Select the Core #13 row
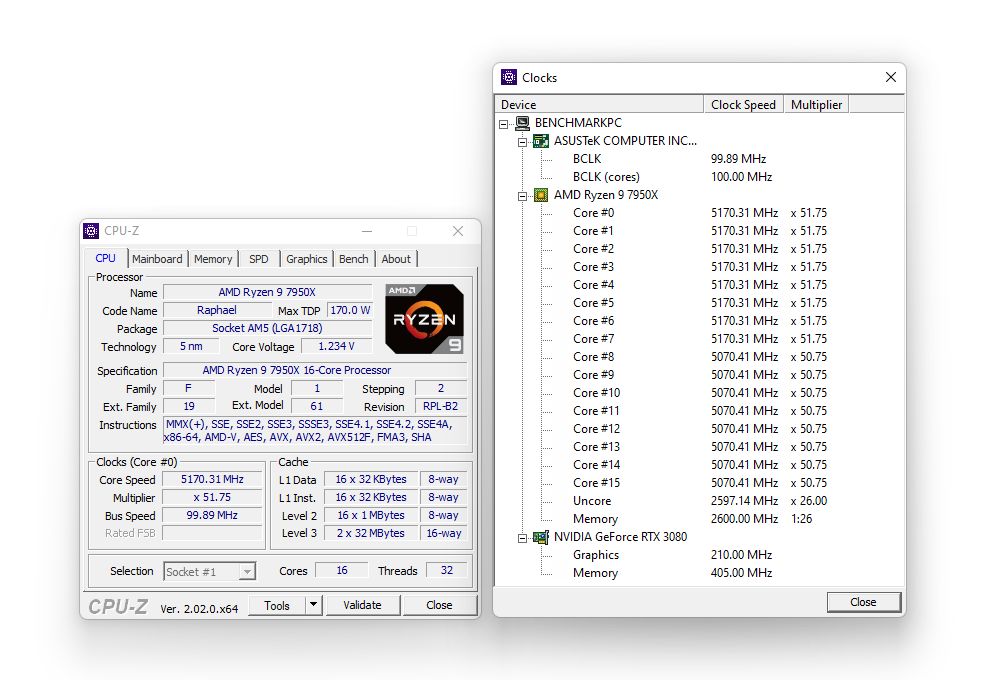 click(x=700, y=447)
